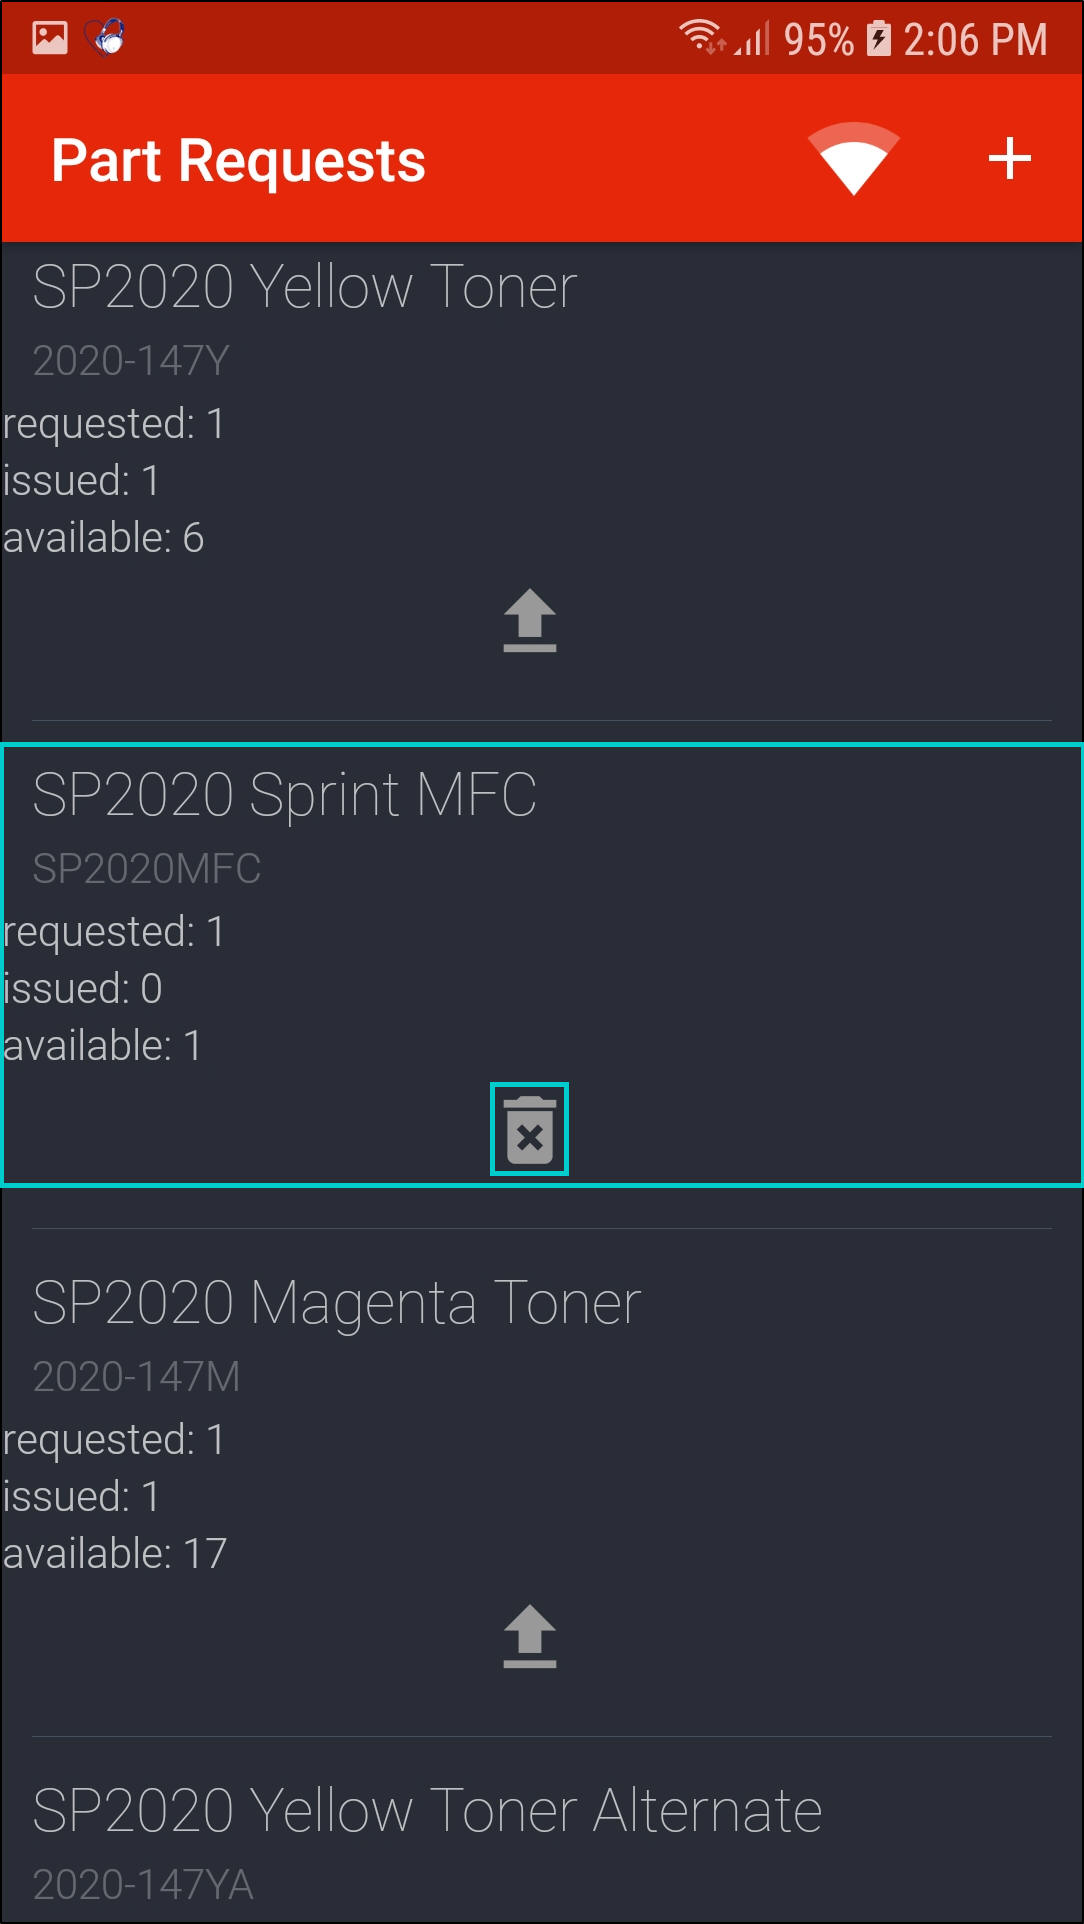1084x1924 pixels.
Task: Tap the battery charging icon in status bar
Action: [x=878, y=39]
